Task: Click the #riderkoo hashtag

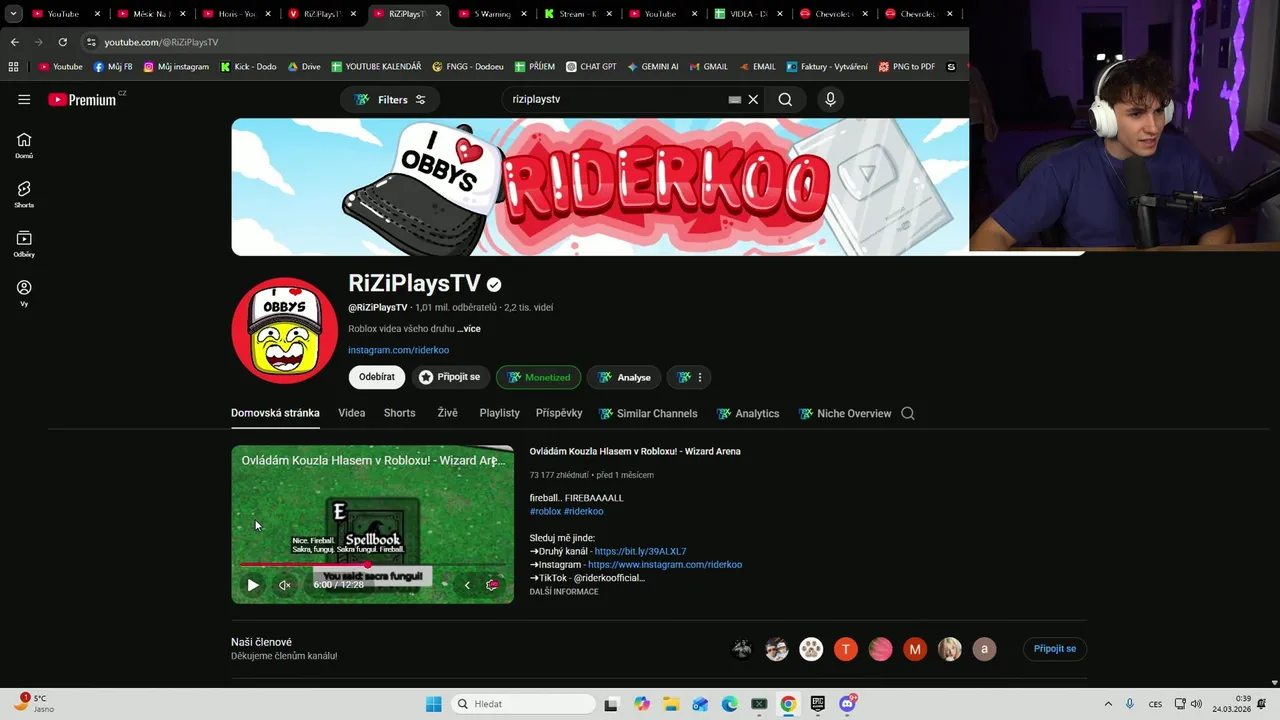Action: pyautogui.click(x=584, y=511)
